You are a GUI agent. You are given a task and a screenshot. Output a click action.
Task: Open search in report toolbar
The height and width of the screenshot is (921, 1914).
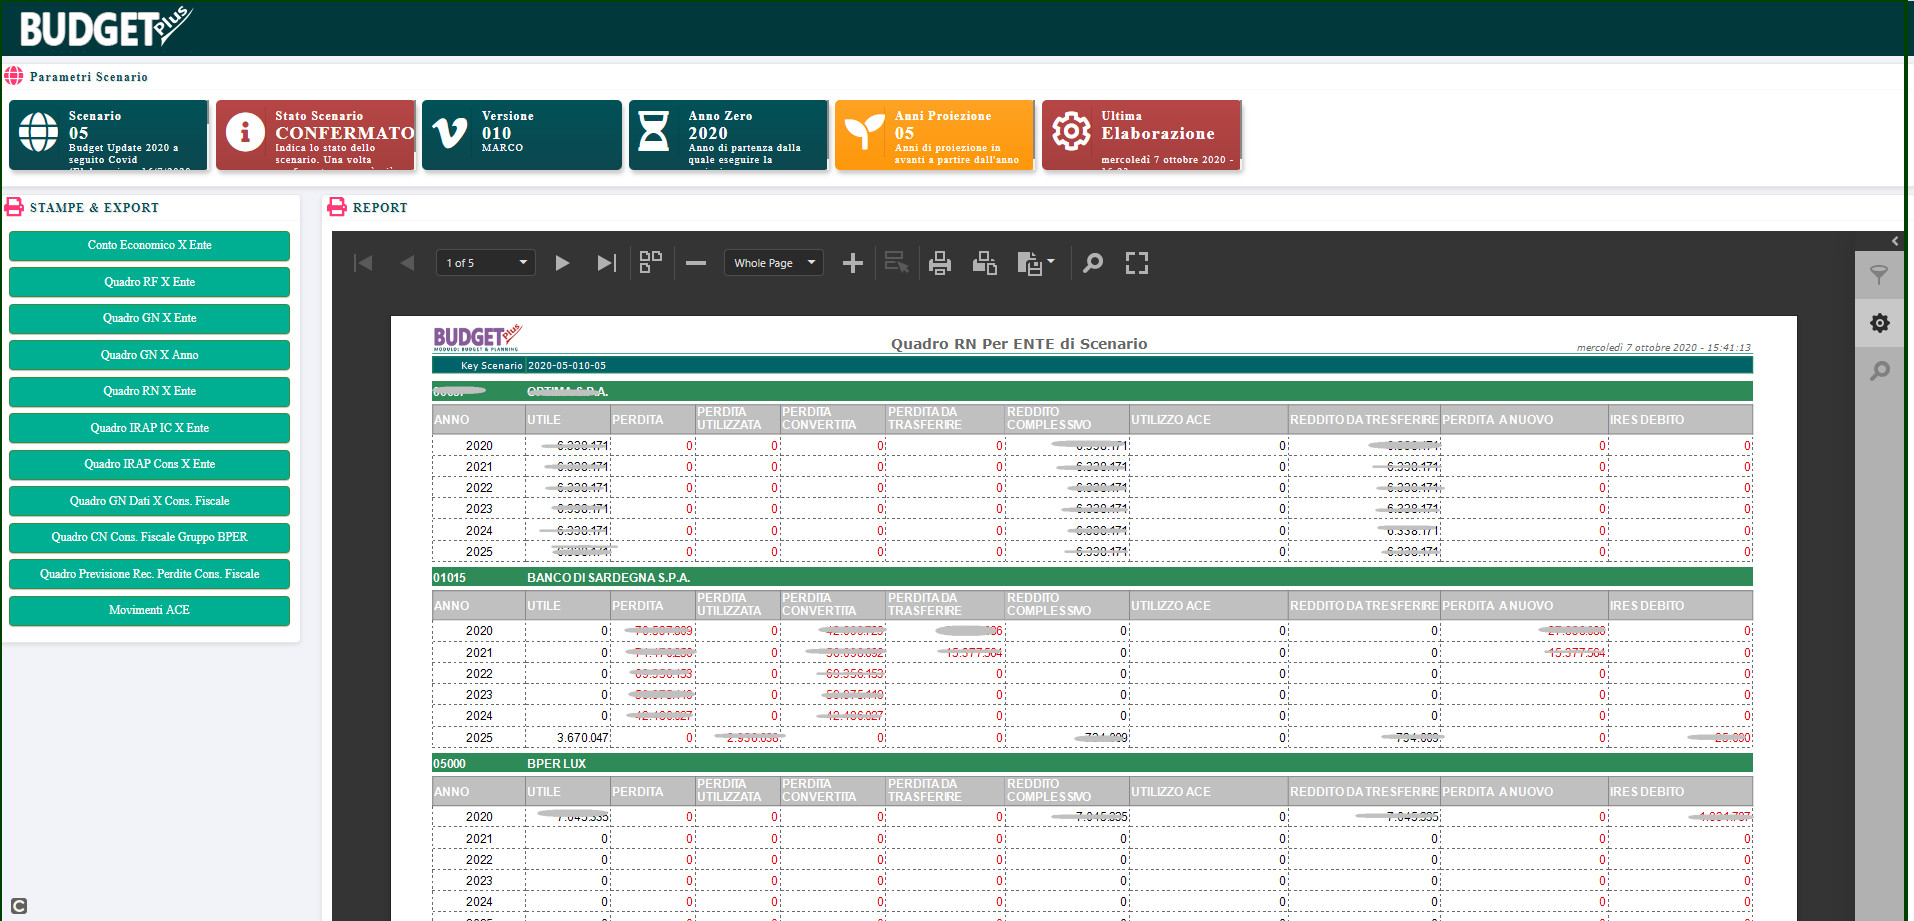pos(1093,263)
